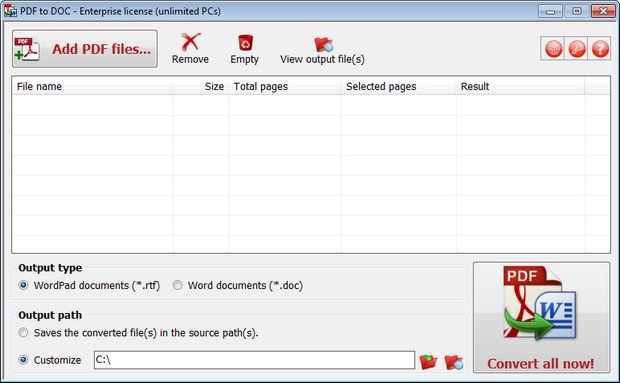
Task: Minimize the PDF to DOC window
Action: click(550, 11)
